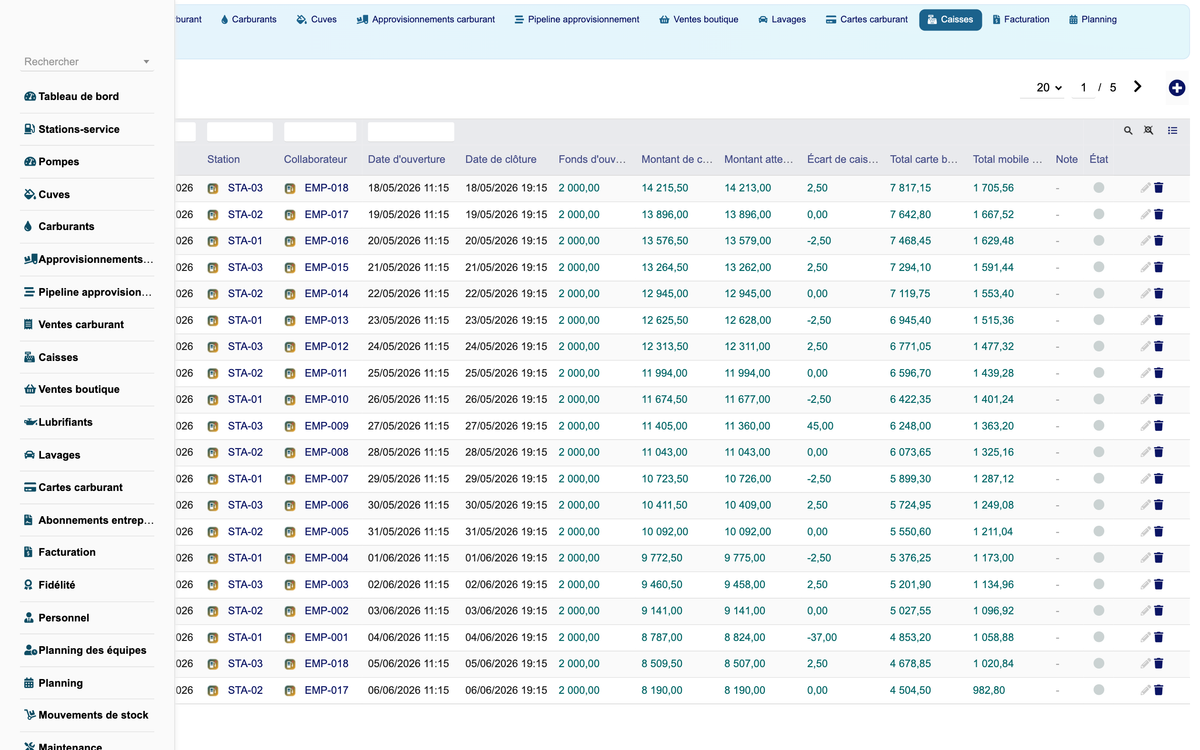The image size is (1200, 750).
Task: Open the top Lavages tab
Action: coord(782,19)
